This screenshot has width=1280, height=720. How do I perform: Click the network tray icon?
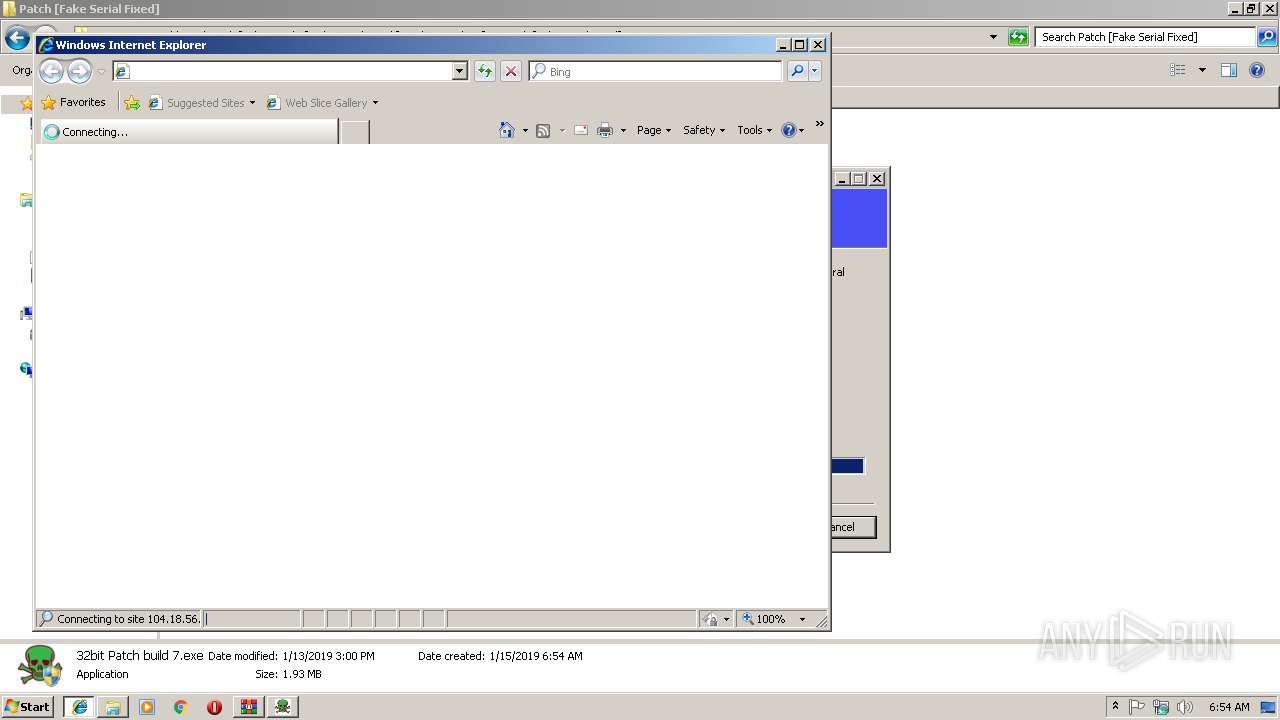click(1160, 706)
